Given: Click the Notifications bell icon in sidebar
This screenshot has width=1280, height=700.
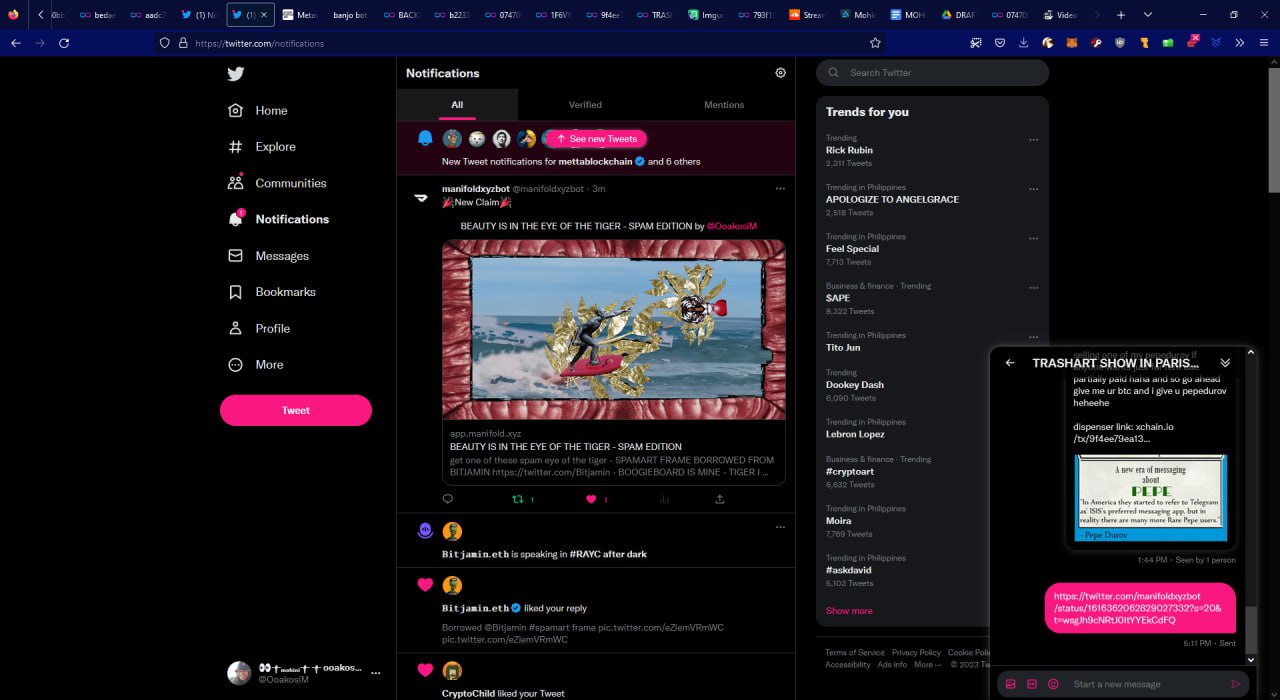Looking at the screenshot, I should [x=236, y=219].
